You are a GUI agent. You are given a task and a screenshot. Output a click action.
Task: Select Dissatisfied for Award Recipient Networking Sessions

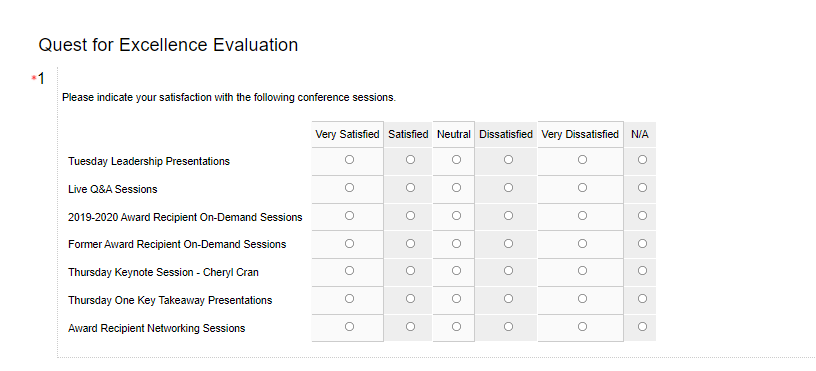pos(508,326)
